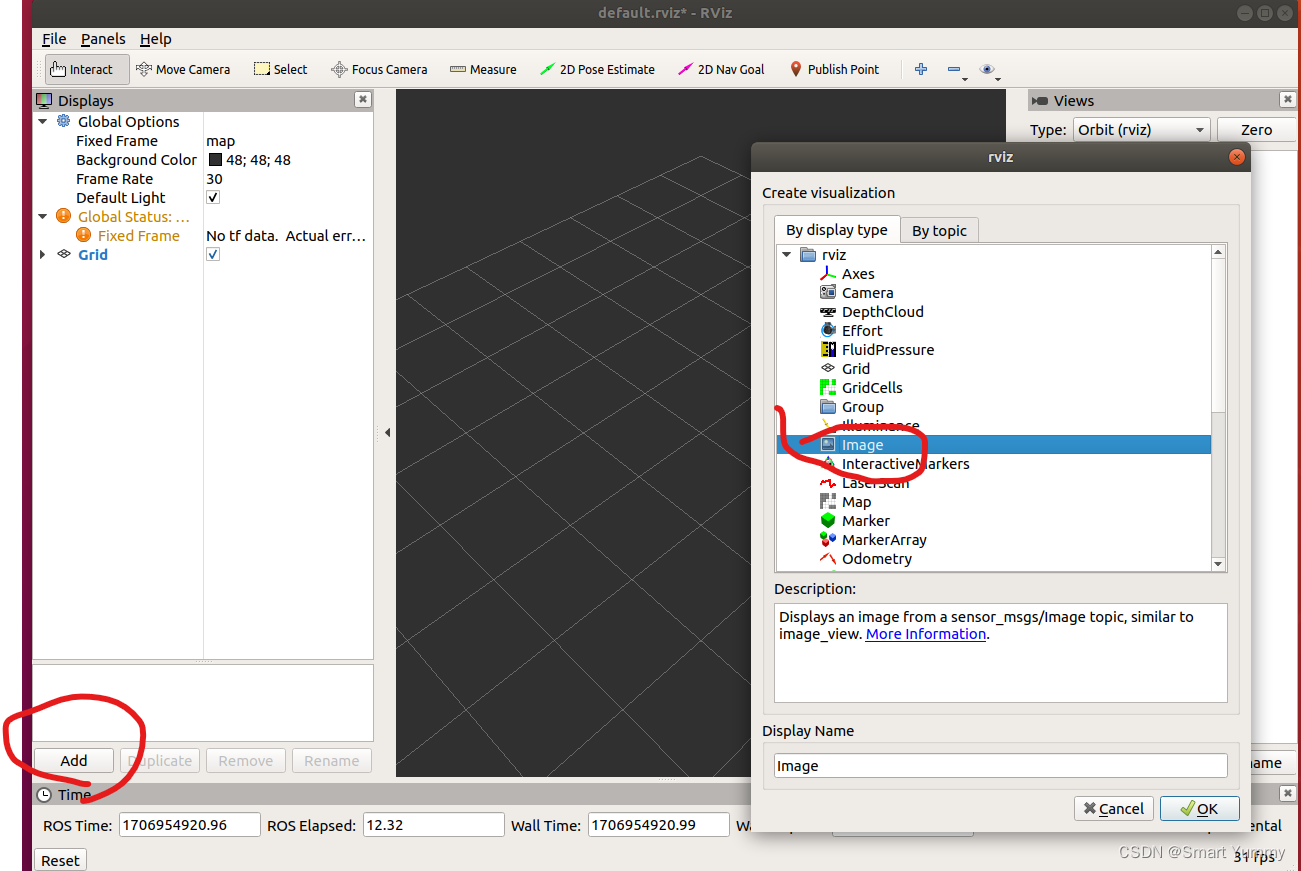Confirm with the OK button

pos(1199,808)
